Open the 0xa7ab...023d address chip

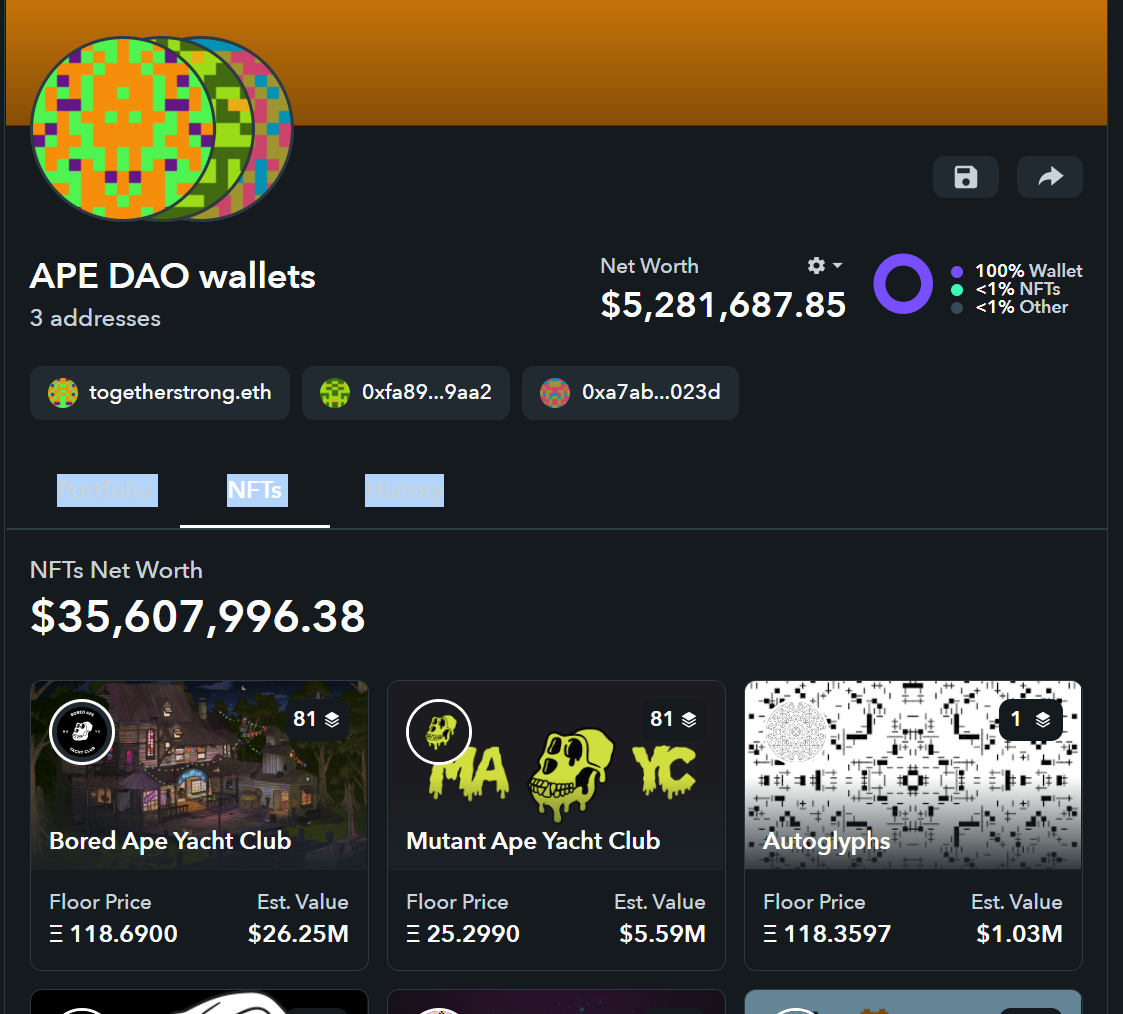coord(630,393)
